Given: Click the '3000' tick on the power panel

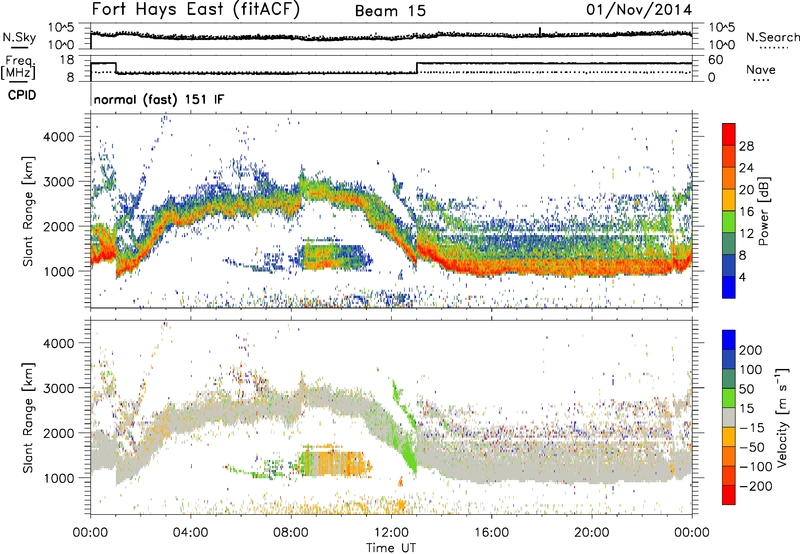Looking at the screenshot, I should coord(58,182).
